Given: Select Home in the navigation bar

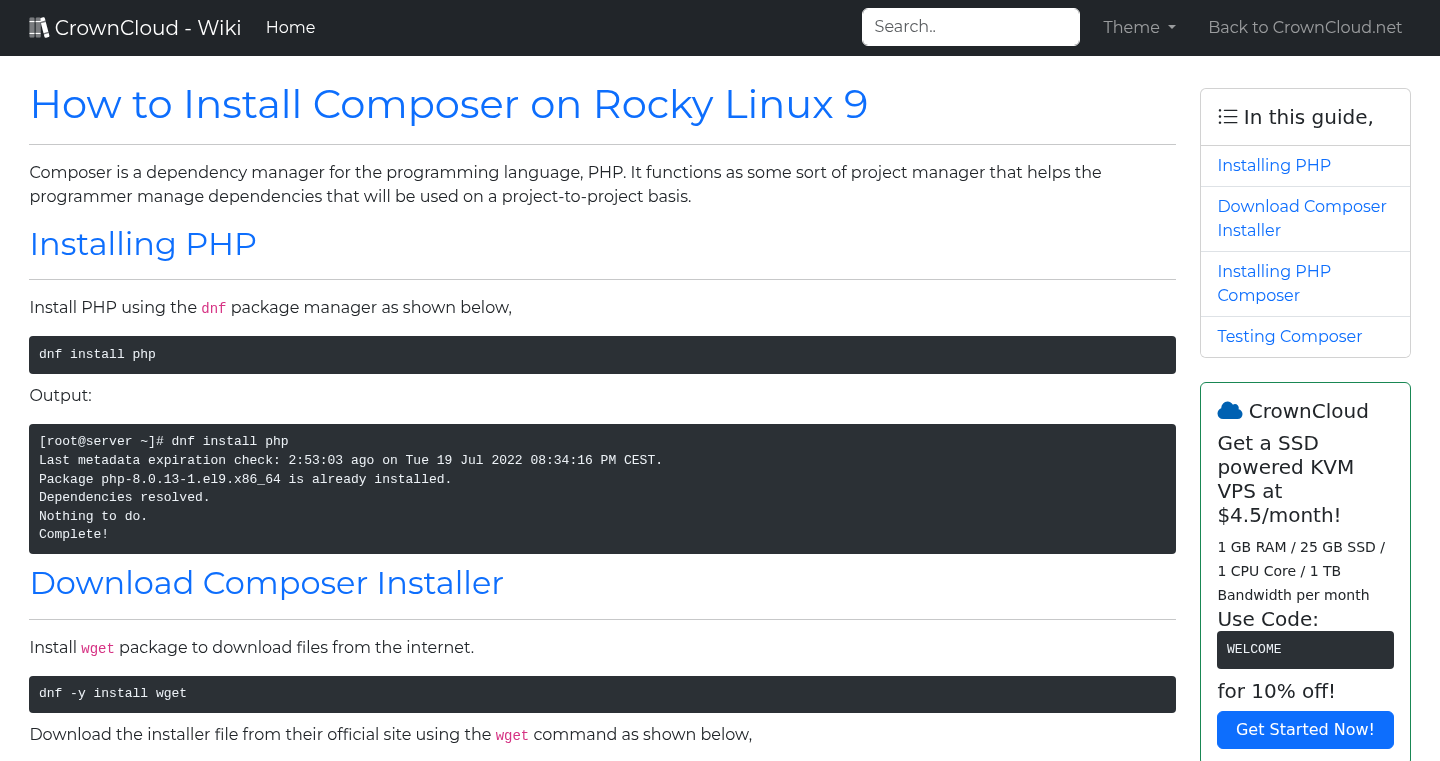Looking at the screenshot, I should click(290, 27).
